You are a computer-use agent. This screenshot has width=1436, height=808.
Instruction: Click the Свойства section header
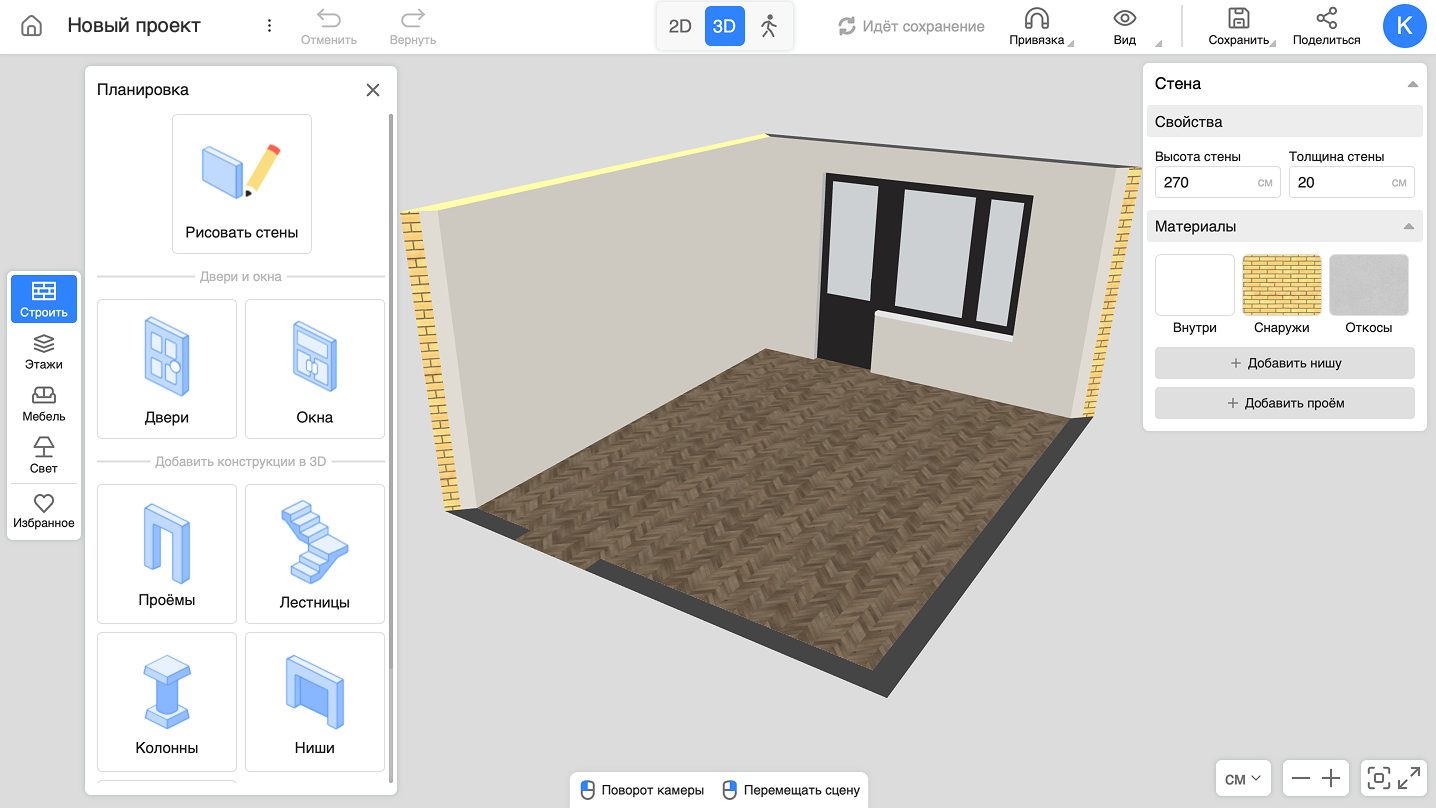point(1285,122)
